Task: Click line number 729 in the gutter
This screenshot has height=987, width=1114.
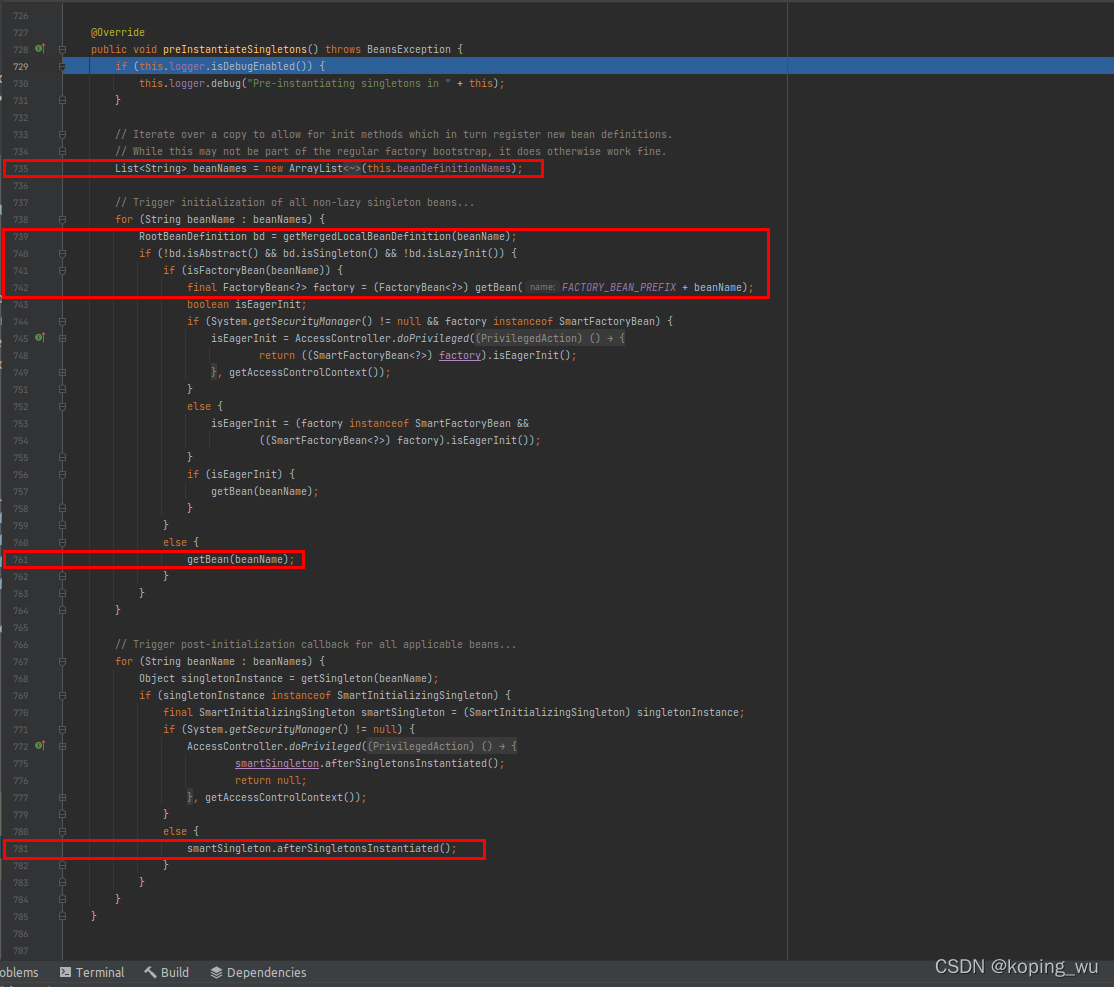Action: pyautogui.click(x=21, y=67)
